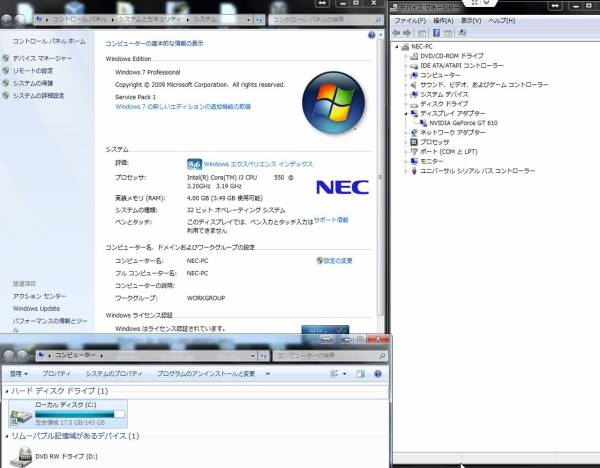Click Forward arrow in Device Manager toolbar
Image resolution: width=600 pixels, height=468 pixels.
(x=407, y=33)
